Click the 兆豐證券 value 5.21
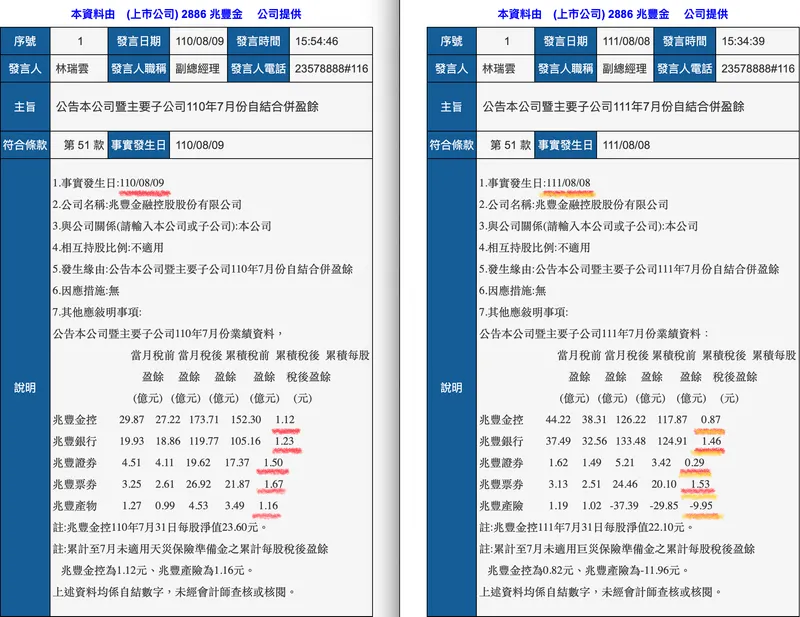The height and width of the screenshot is (617, 800). click(x=624, y=462)
